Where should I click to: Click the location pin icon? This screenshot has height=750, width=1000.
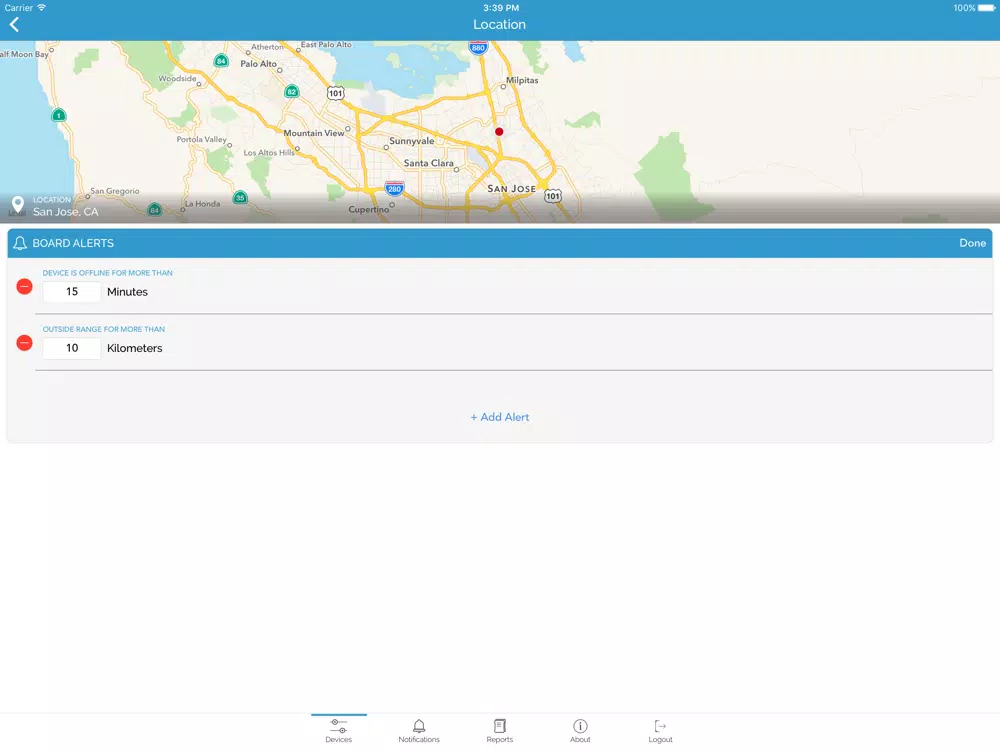click(x=18, y=205)
